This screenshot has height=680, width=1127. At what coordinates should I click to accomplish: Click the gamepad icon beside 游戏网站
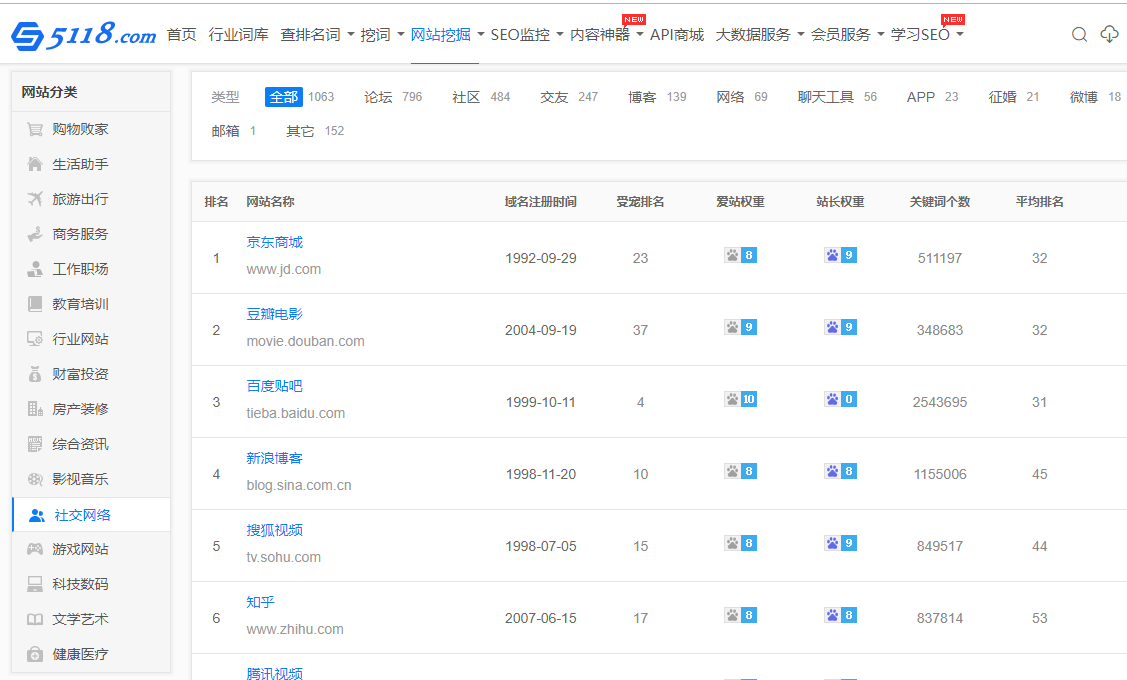[34, 549]
